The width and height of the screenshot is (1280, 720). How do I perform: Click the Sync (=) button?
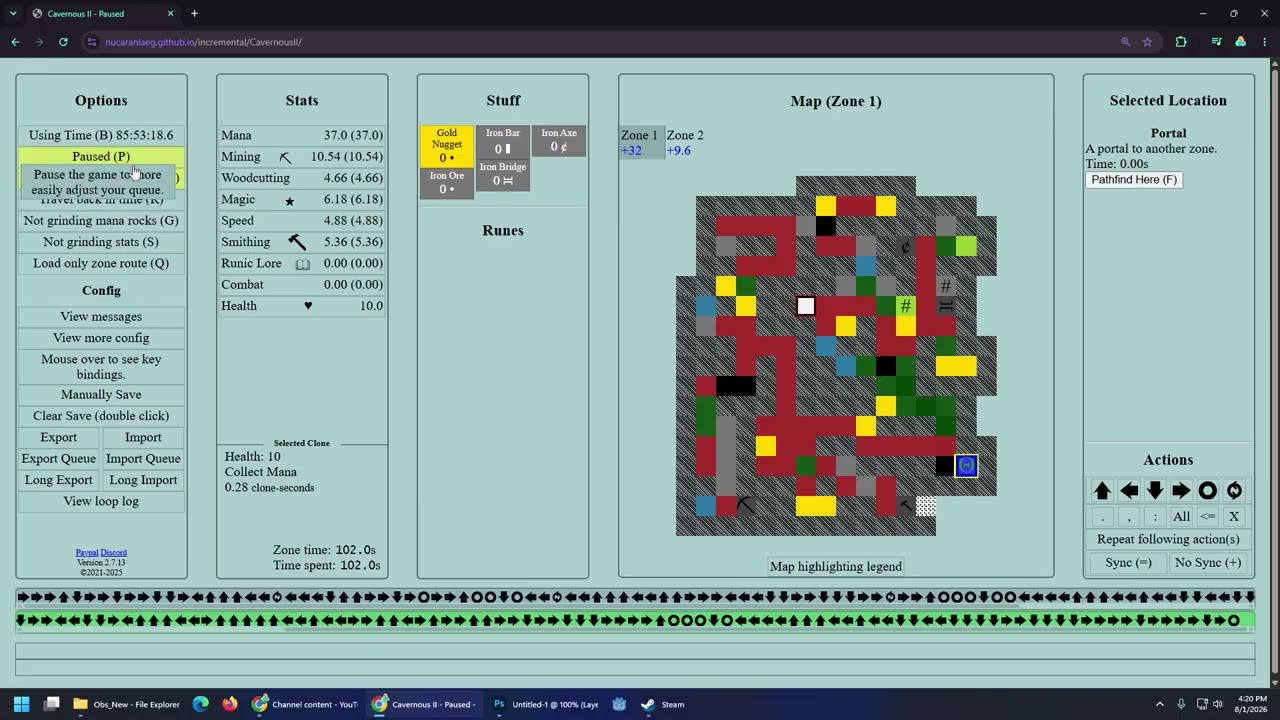(x=1128, y=563)
